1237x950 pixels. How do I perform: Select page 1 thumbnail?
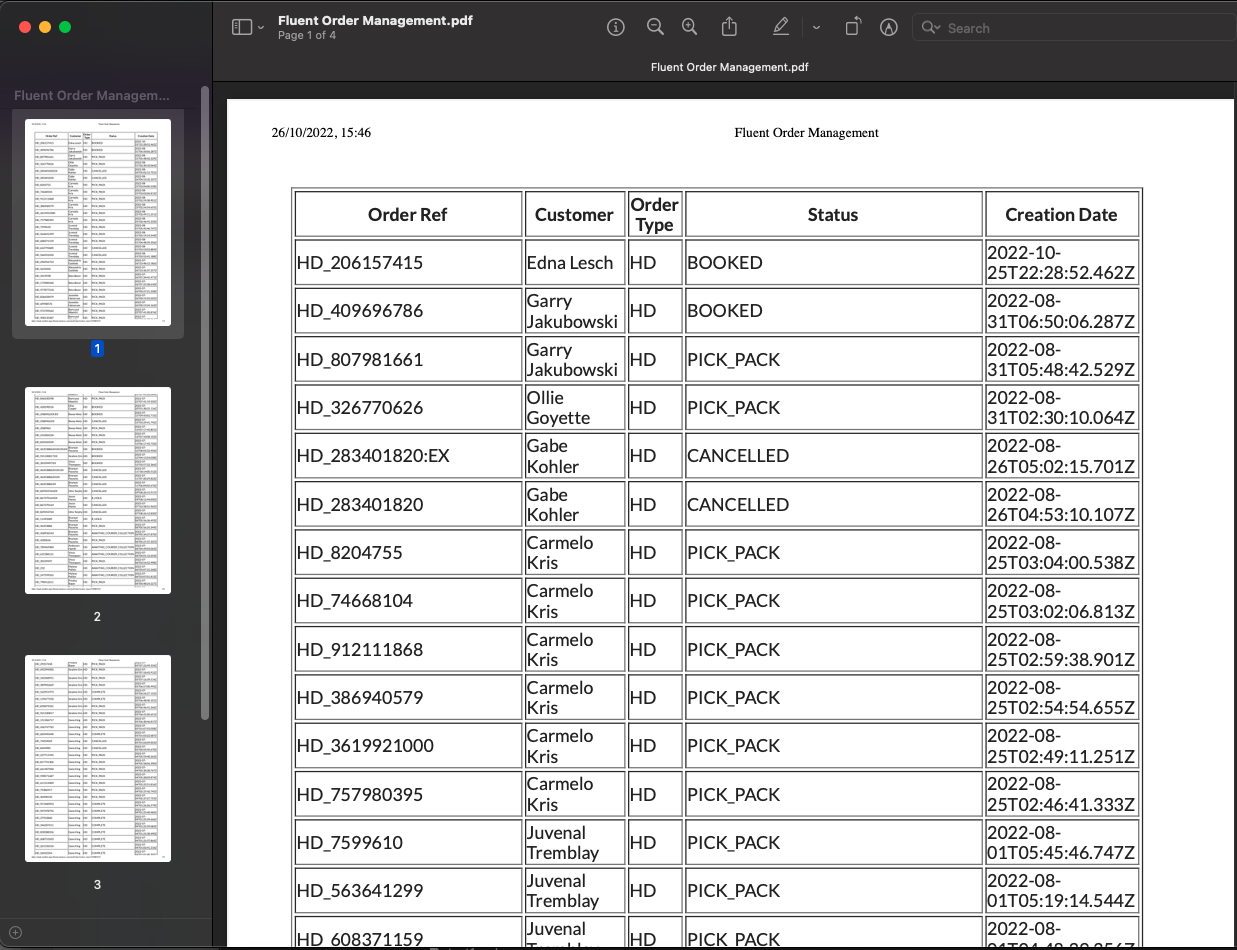[x=98, y=222]
